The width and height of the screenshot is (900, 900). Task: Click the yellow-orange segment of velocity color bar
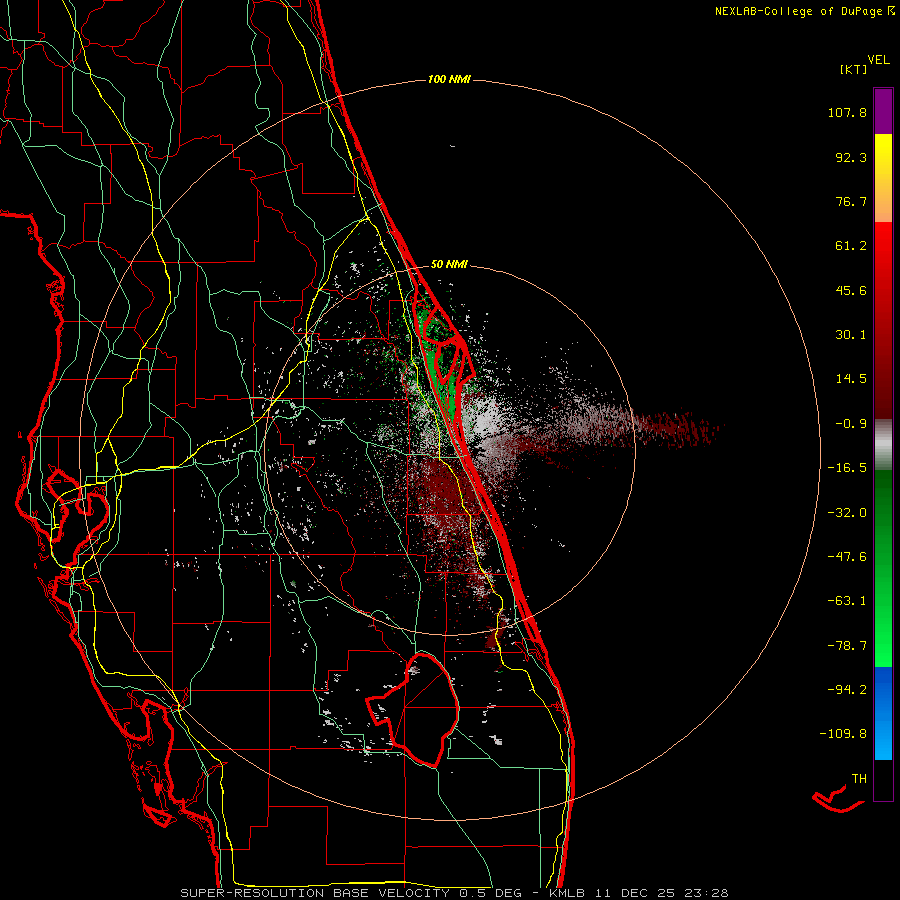[883, 178]
